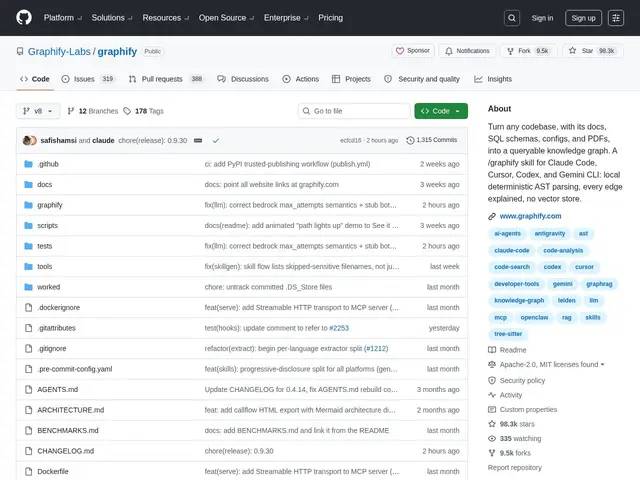Expand the Open Source menu
Image resolution: width=640 pixels, height=480 pixels.
pyautogui.click(x=226, y=18)
